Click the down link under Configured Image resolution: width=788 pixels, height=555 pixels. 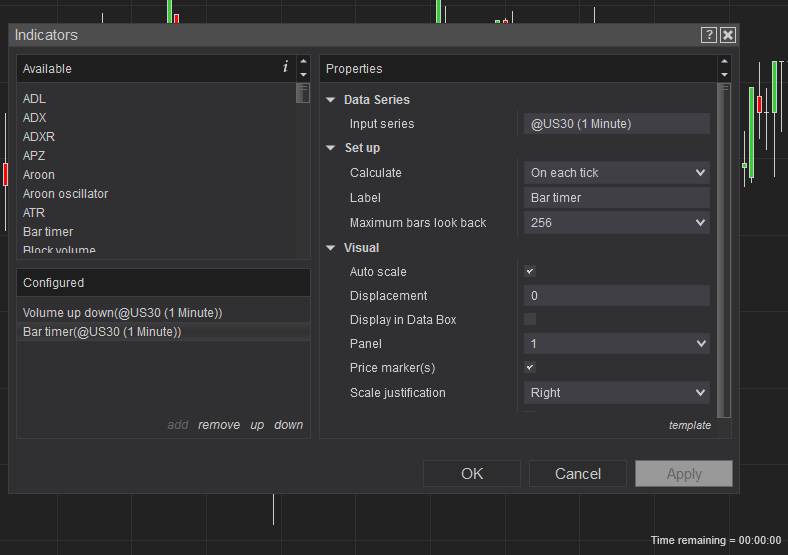(288, 425)
